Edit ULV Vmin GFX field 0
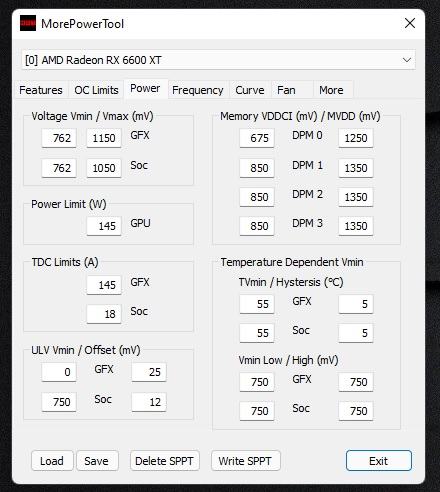Image resolution: width=440 pixels, height=492 pixels. point(59,372)
